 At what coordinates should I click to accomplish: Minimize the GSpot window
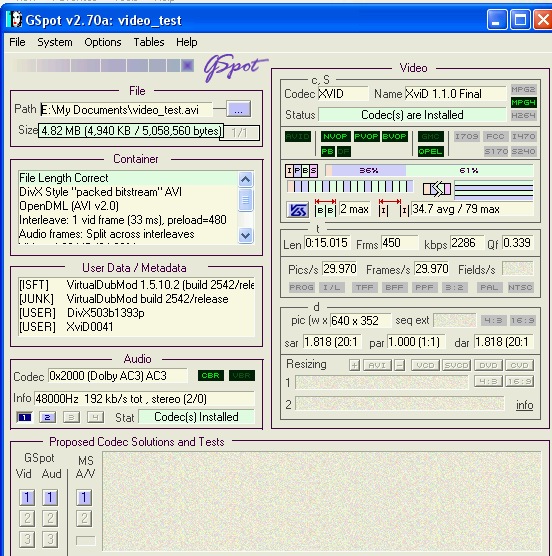pyautogui.click(x=497, y=20)
